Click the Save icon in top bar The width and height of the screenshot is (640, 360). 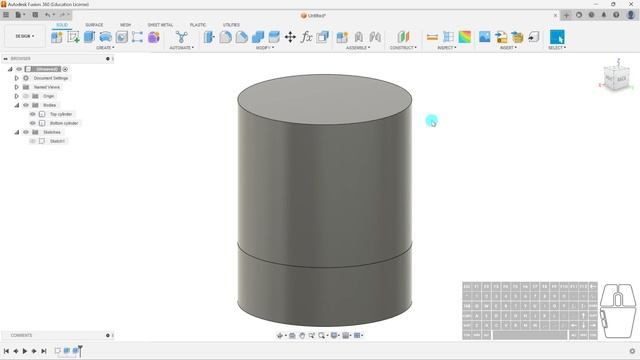pyautogui.click(x=35, y=15)
